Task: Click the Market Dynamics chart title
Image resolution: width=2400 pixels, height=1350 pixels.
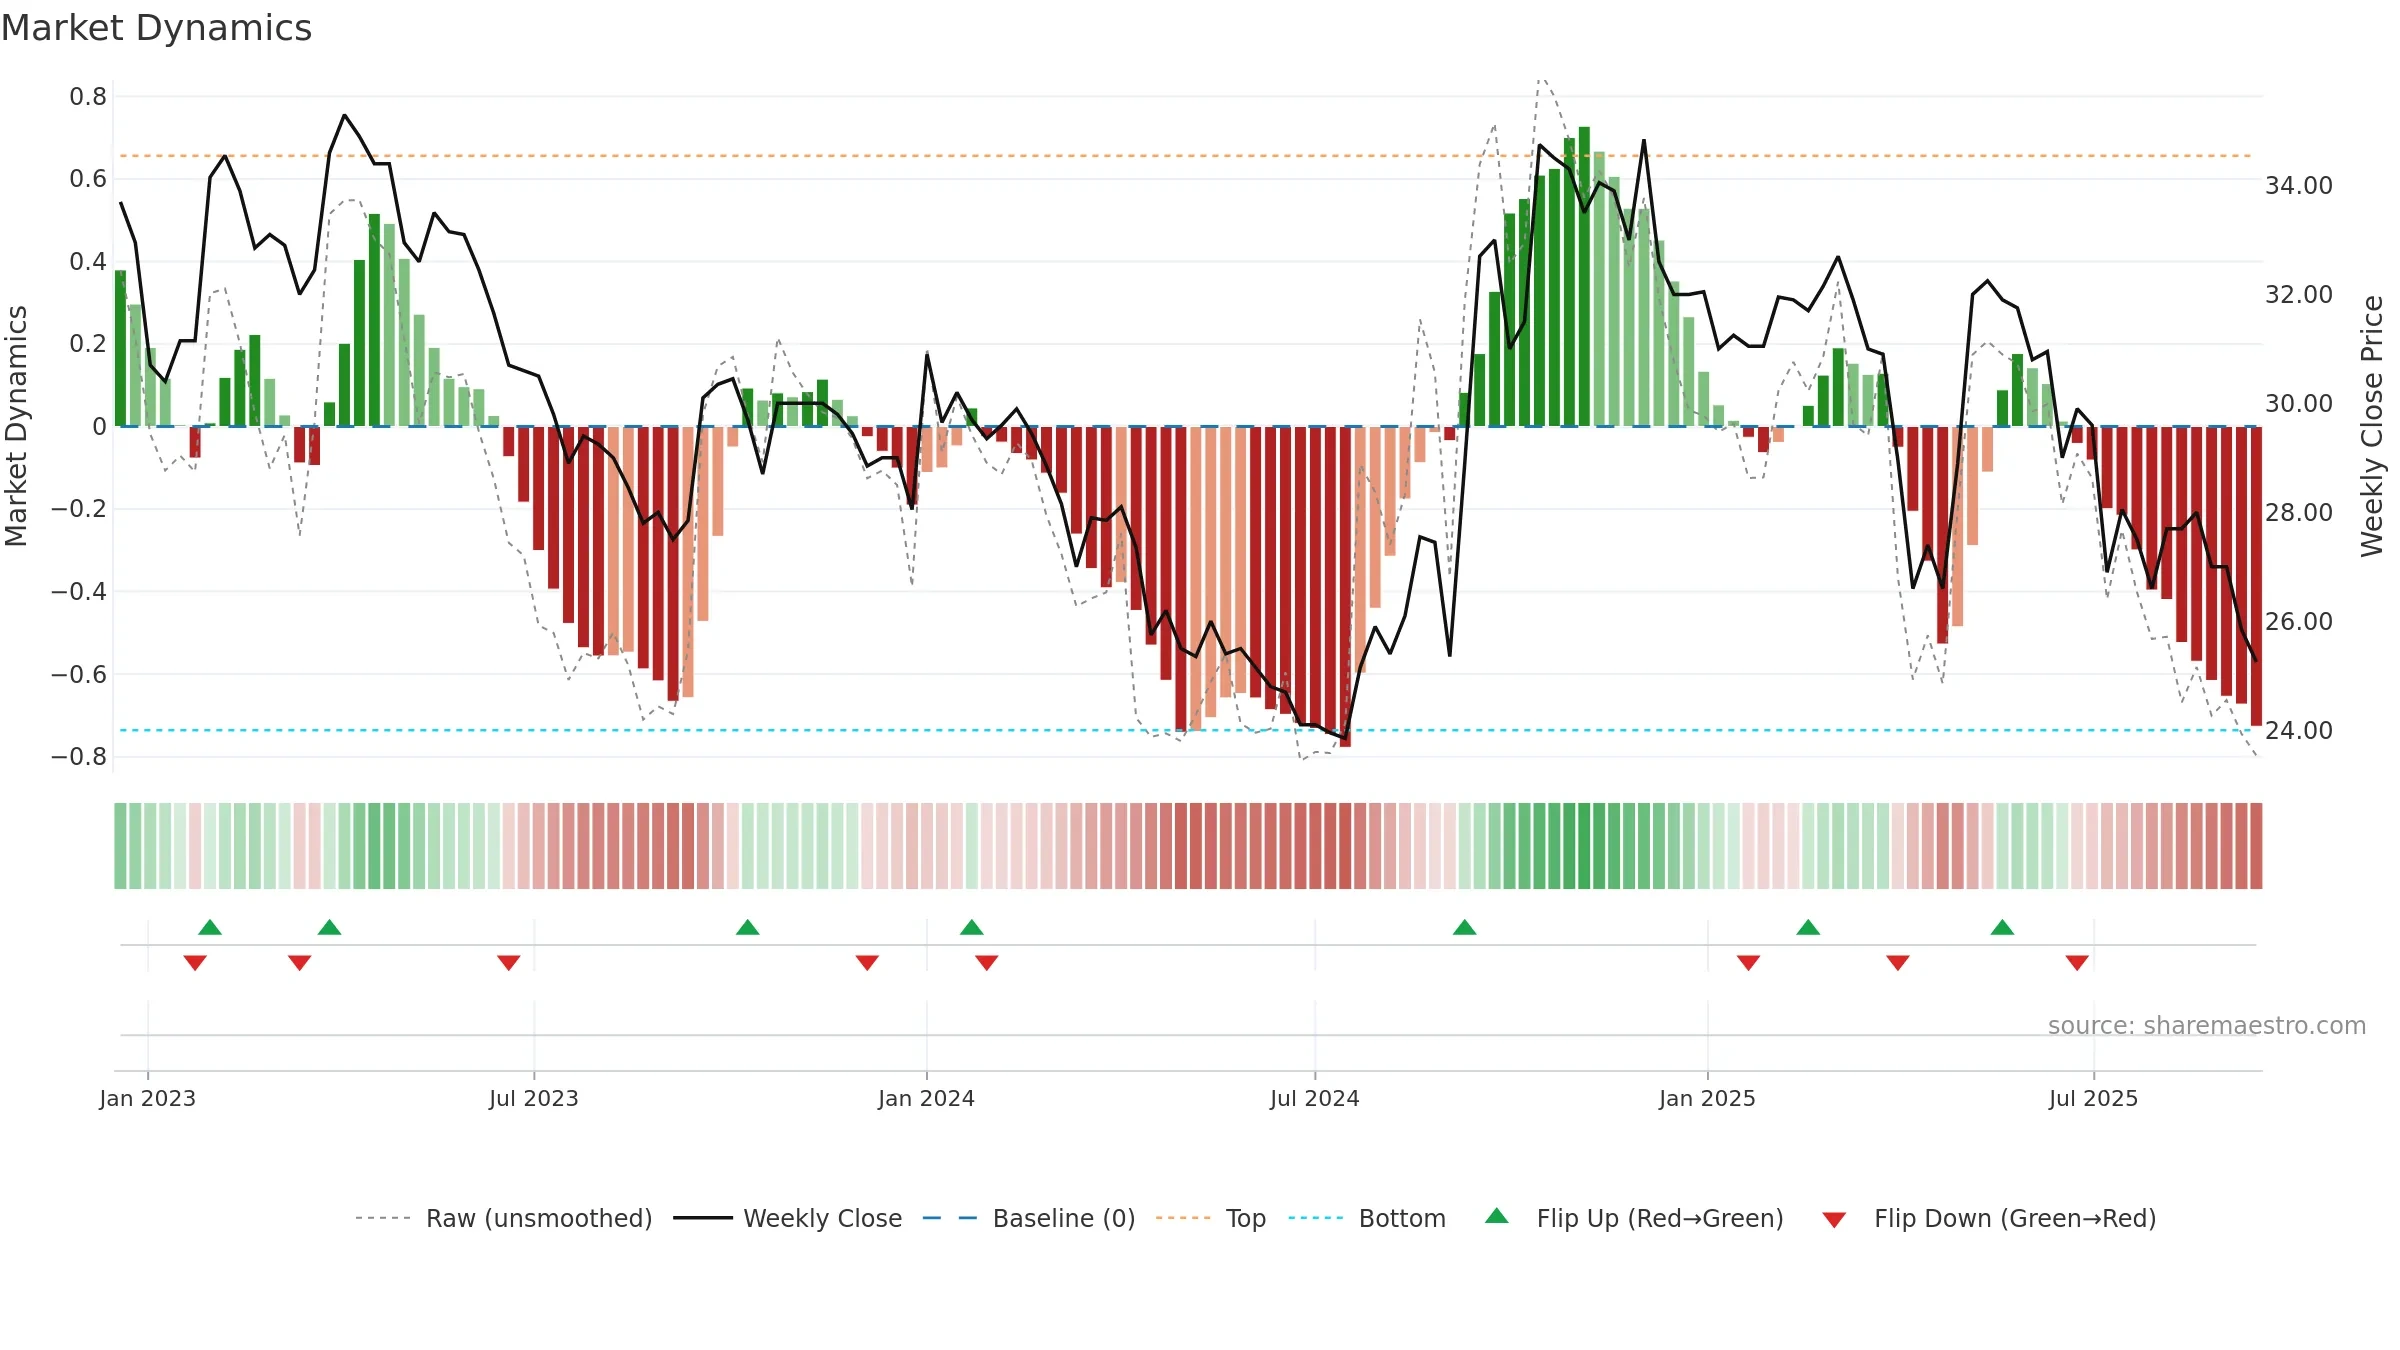Action: coord(156,28)
